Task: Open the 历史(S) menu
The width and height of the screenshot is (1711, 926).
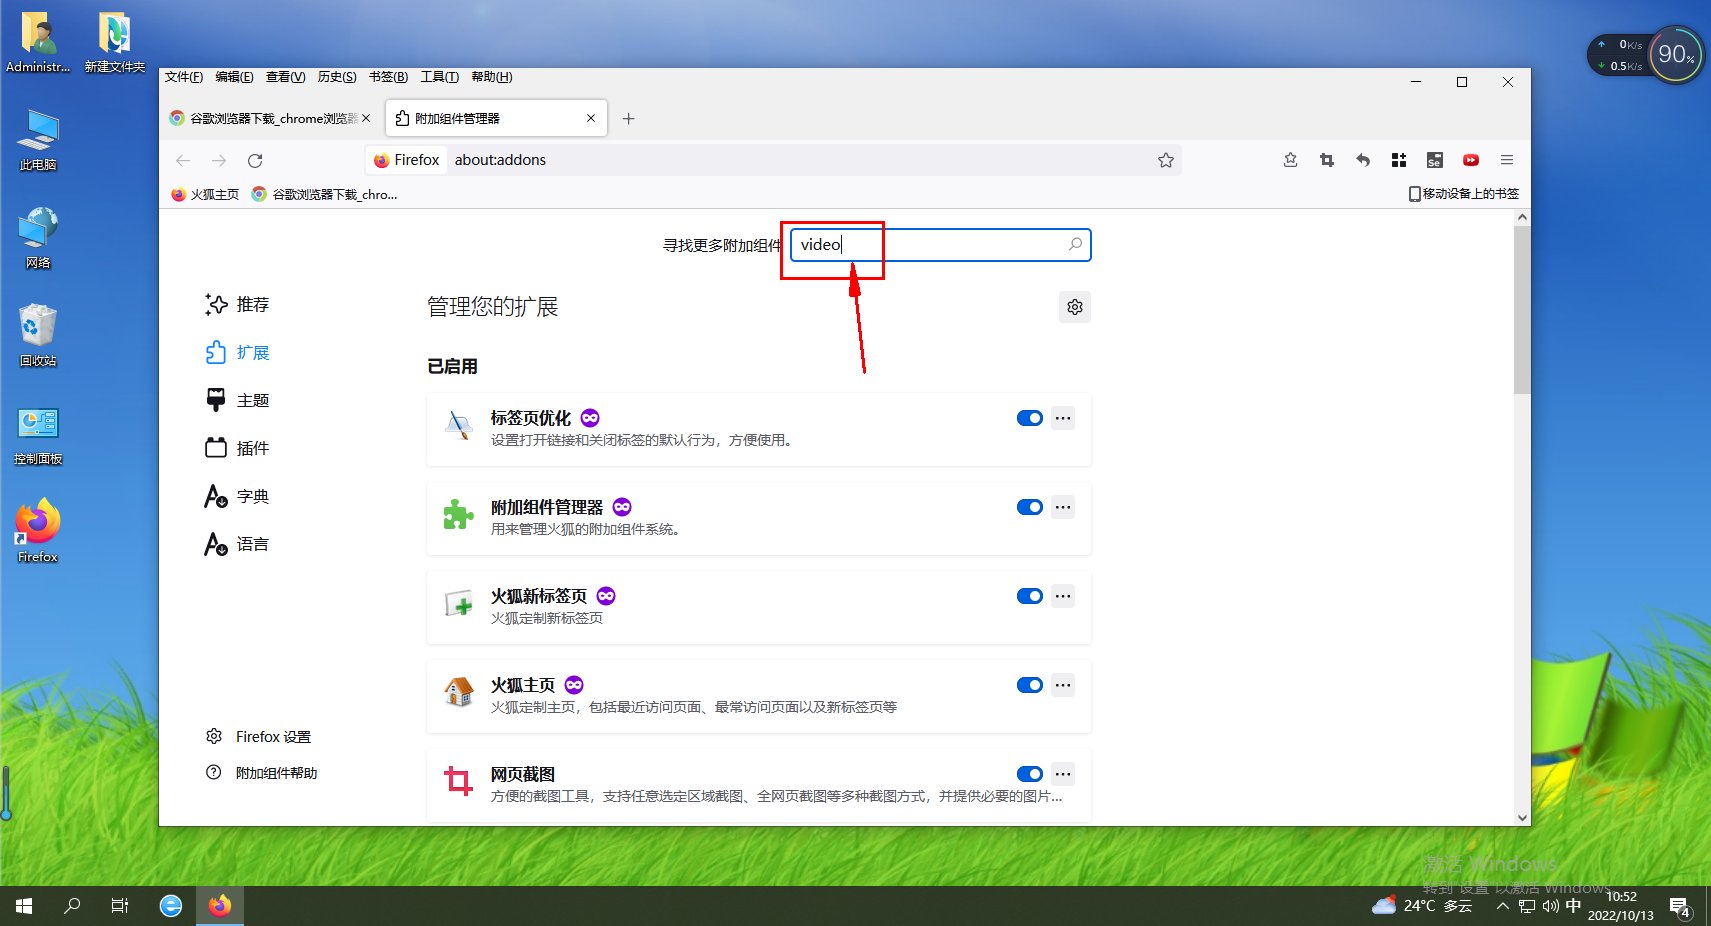Action: [337, 77]
